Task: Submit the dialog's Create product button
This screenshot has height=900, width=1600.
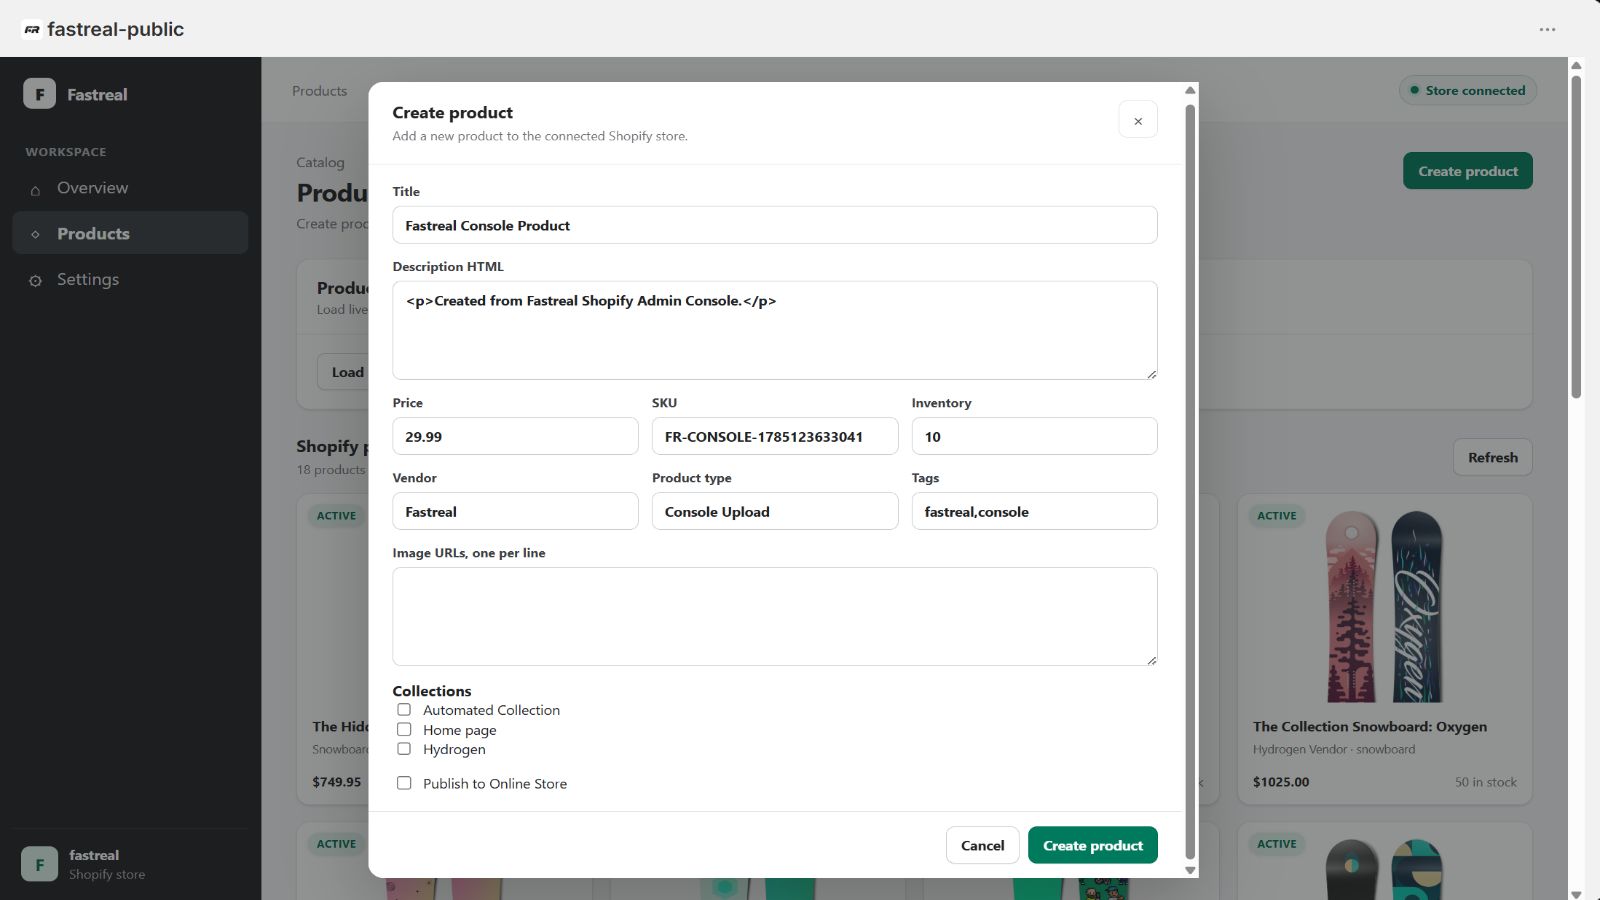Action: point(1093,845)
